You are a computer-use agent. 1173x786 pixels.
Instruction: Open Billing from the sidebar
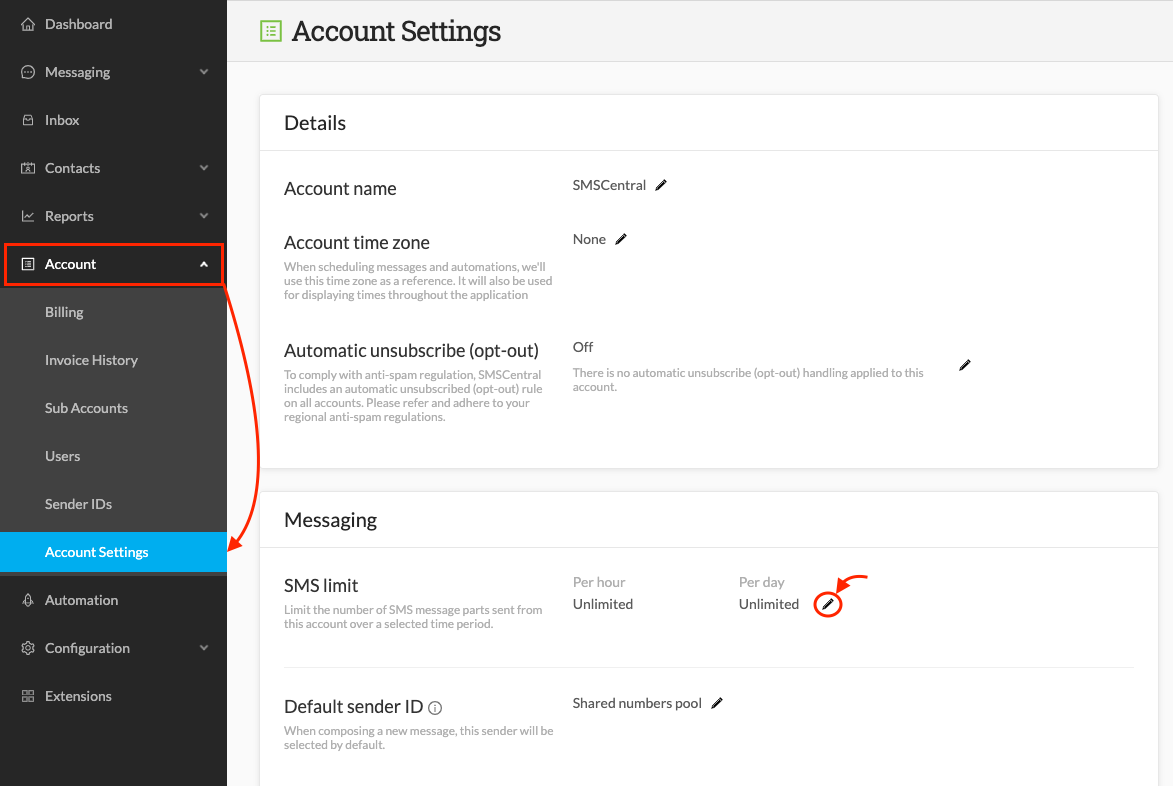[x=64, y=312]
